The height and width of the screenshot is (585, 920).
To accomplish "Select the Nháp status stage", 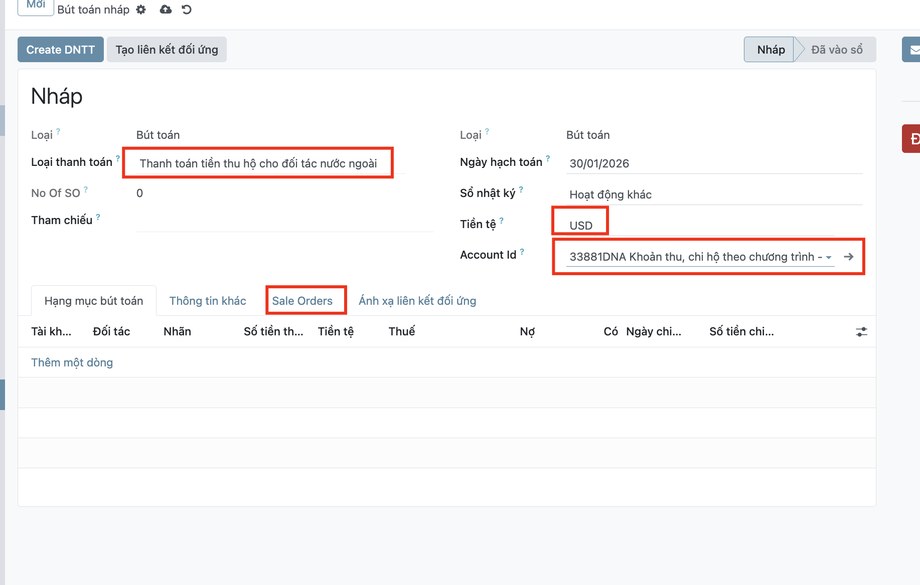I will point(770,50).
